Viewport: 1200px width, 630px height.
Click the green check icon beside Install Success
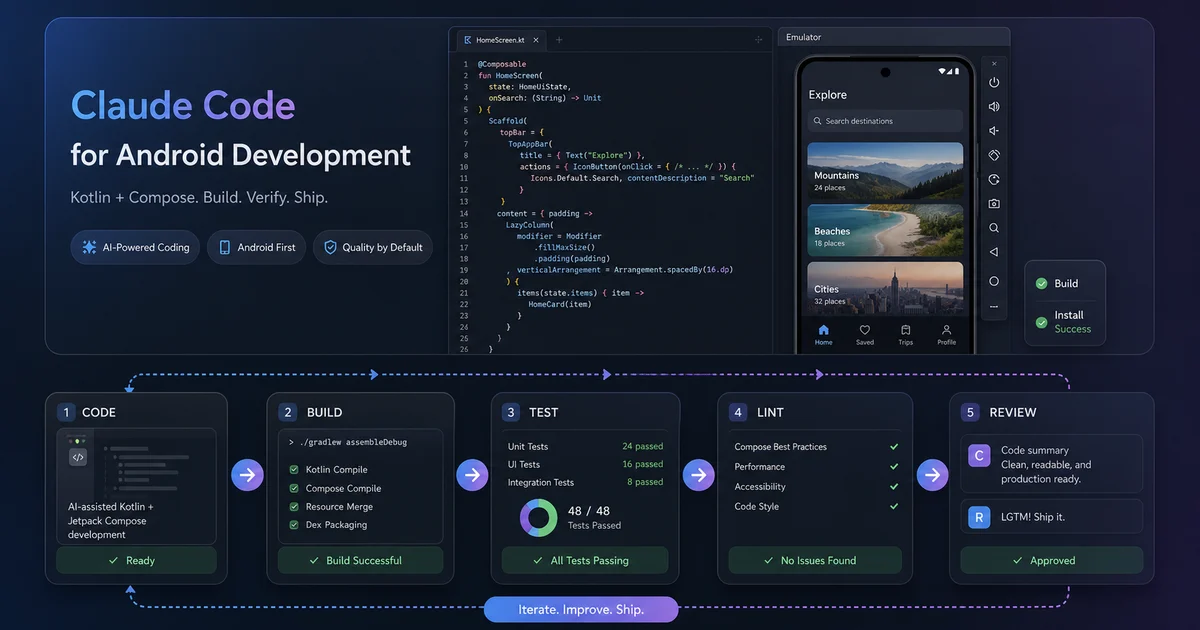[1042, 322]
